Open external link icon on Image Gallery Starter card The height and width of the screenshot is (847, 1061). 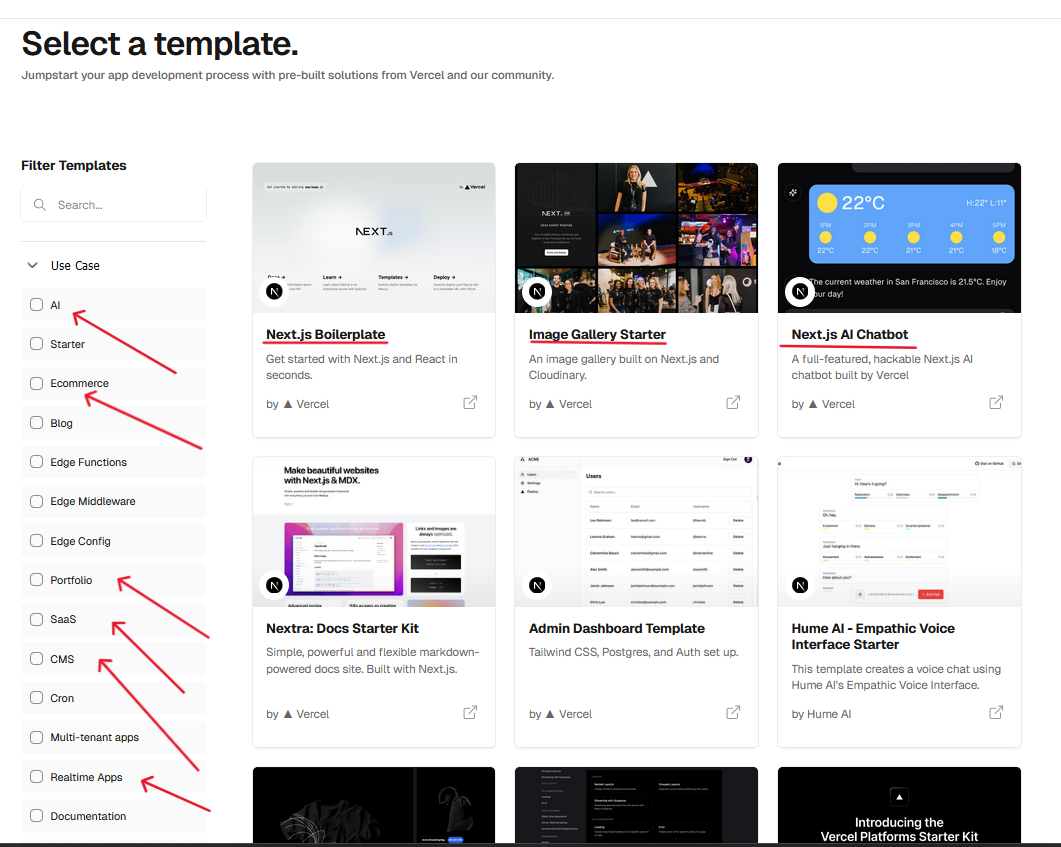click(x=733, y=403)
